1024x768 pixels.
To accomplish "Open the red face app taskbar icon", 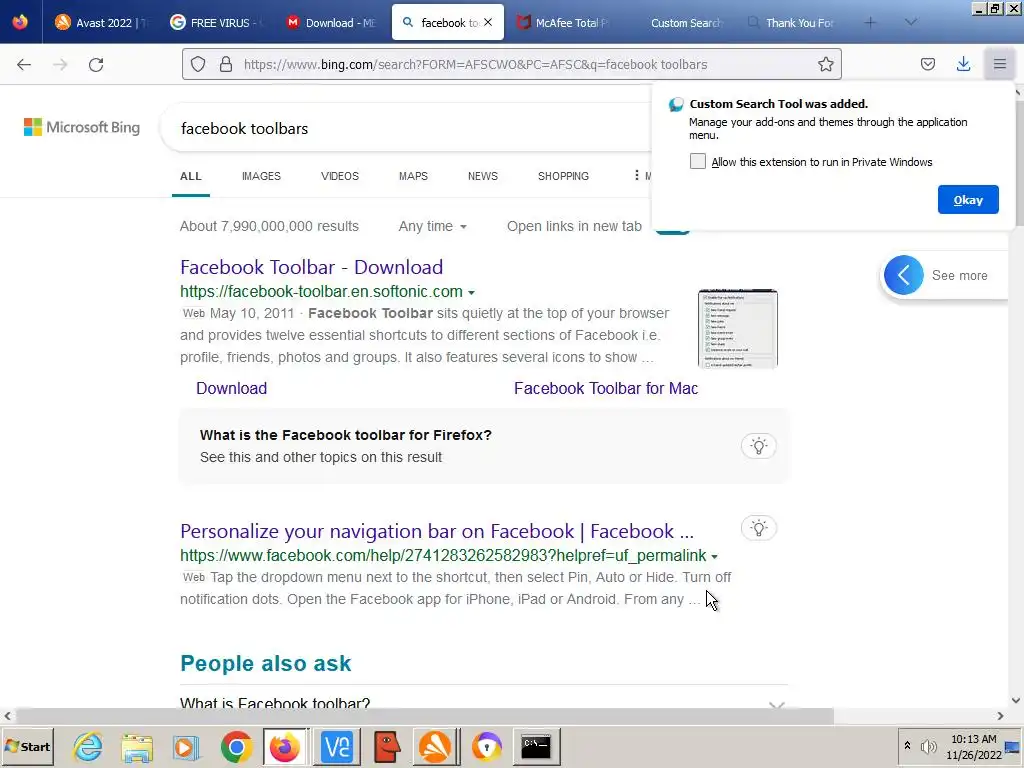I will pos(387,746).
